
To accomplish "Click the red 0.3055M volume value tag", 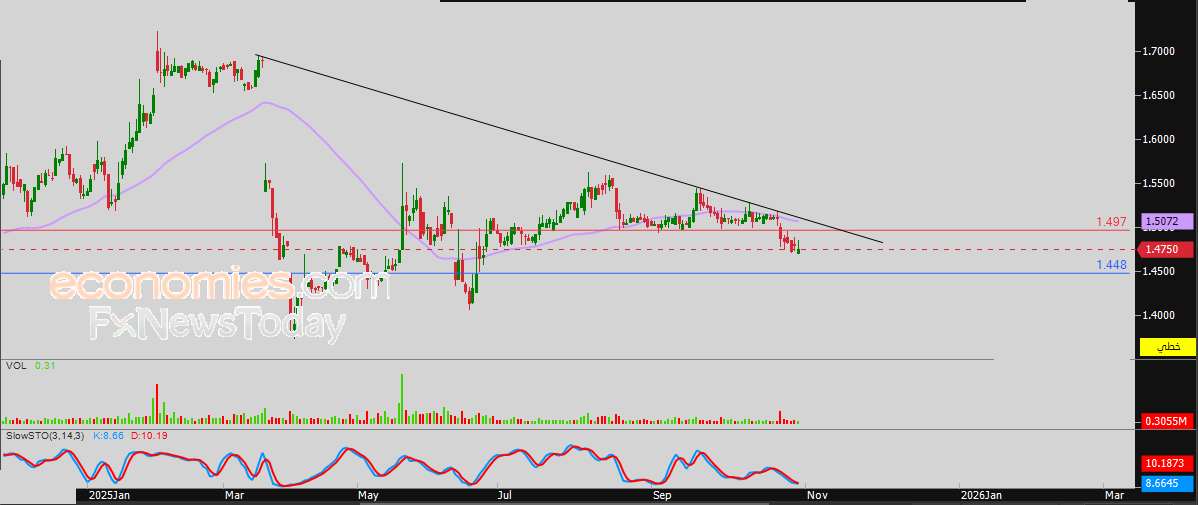I will point(1166,421).
